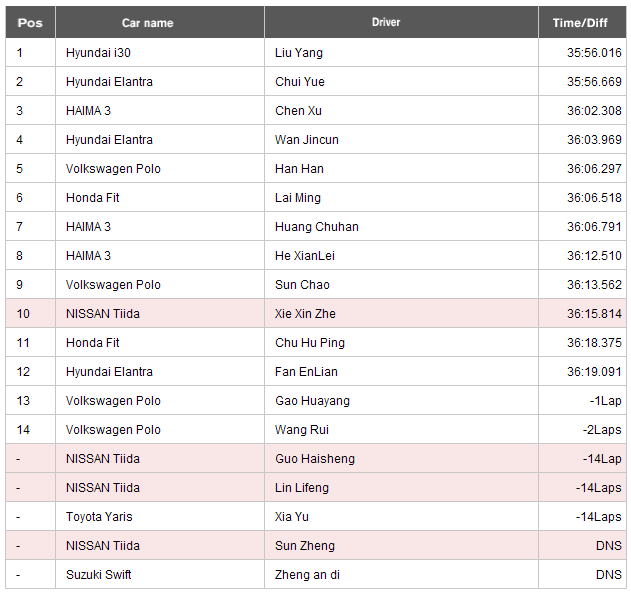Select Chen Xu's time 36:02.308
This screenshot has width=631, height=593.
pyautogui.click(x=594, y=111)
